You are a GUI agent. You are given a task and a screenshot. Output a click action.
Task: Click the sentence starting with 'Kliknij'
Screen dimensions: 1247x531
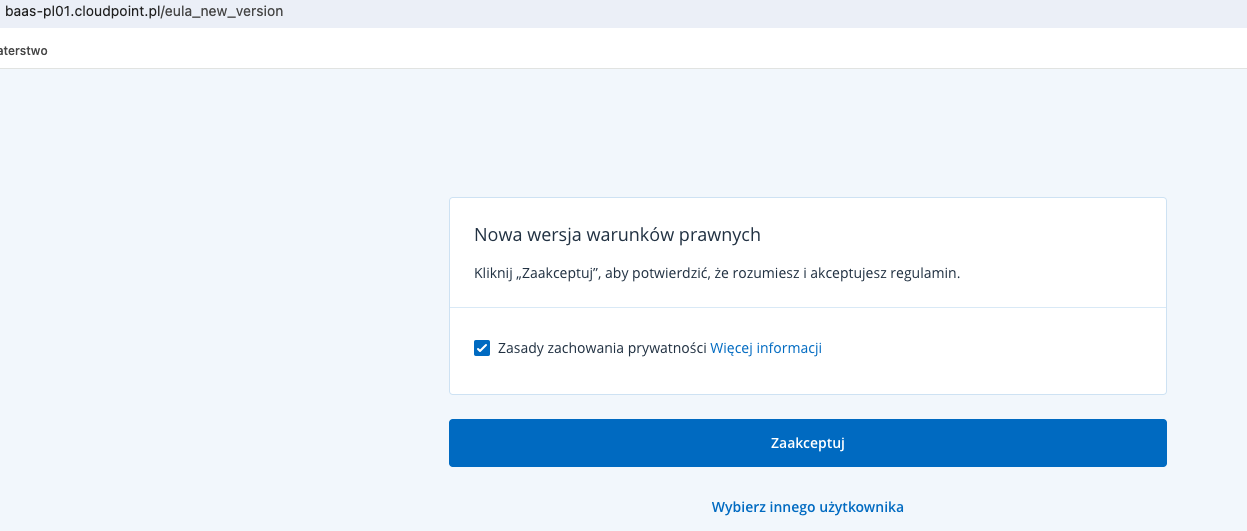pos(717,273)
